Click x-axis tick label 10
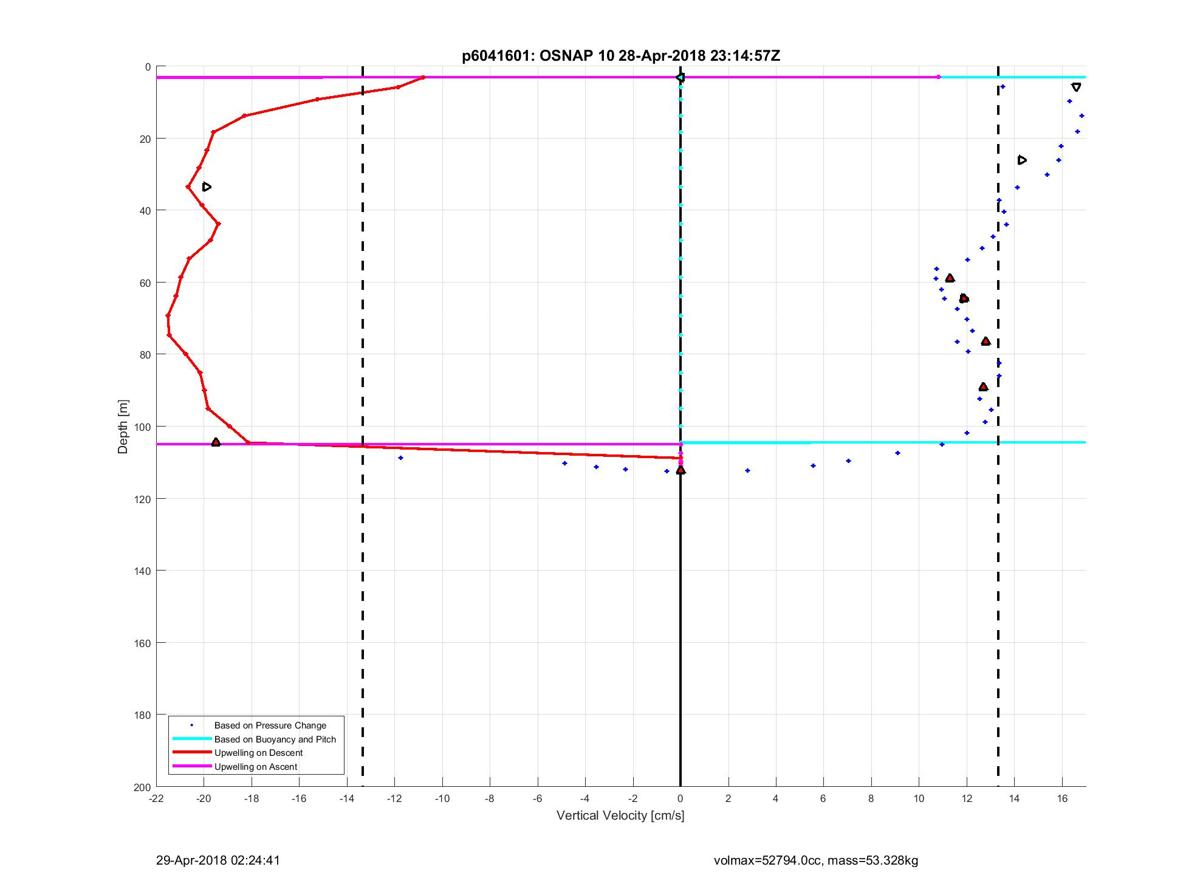The height and width of the screenshot is (885, 1200). [919, 799]
